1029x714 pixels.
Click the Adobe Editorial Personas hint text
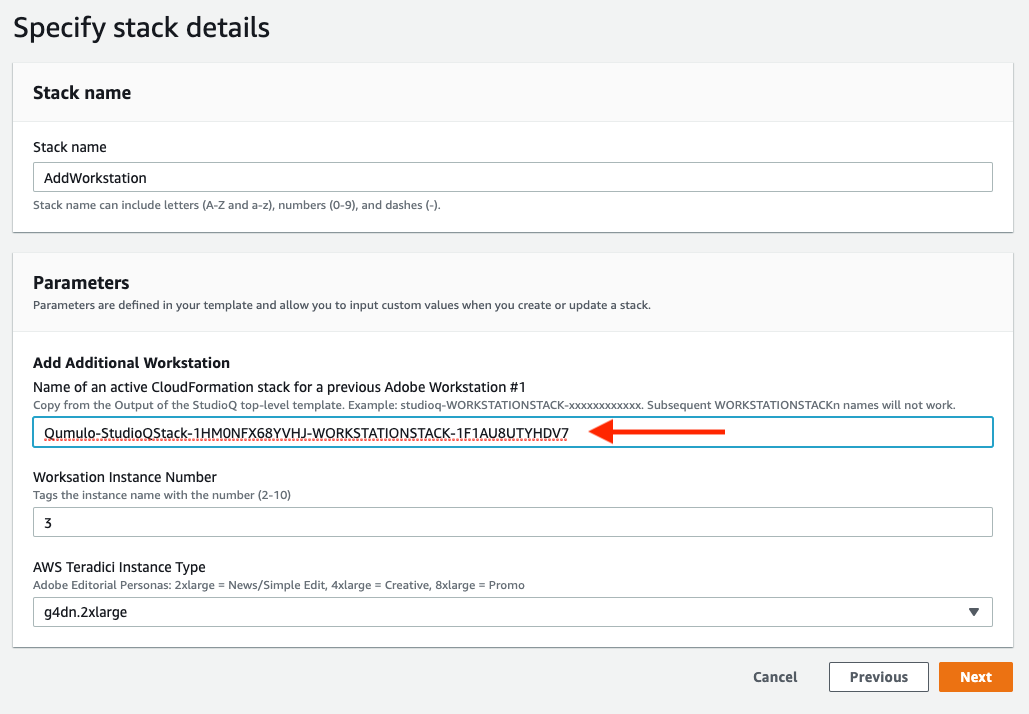279,585
